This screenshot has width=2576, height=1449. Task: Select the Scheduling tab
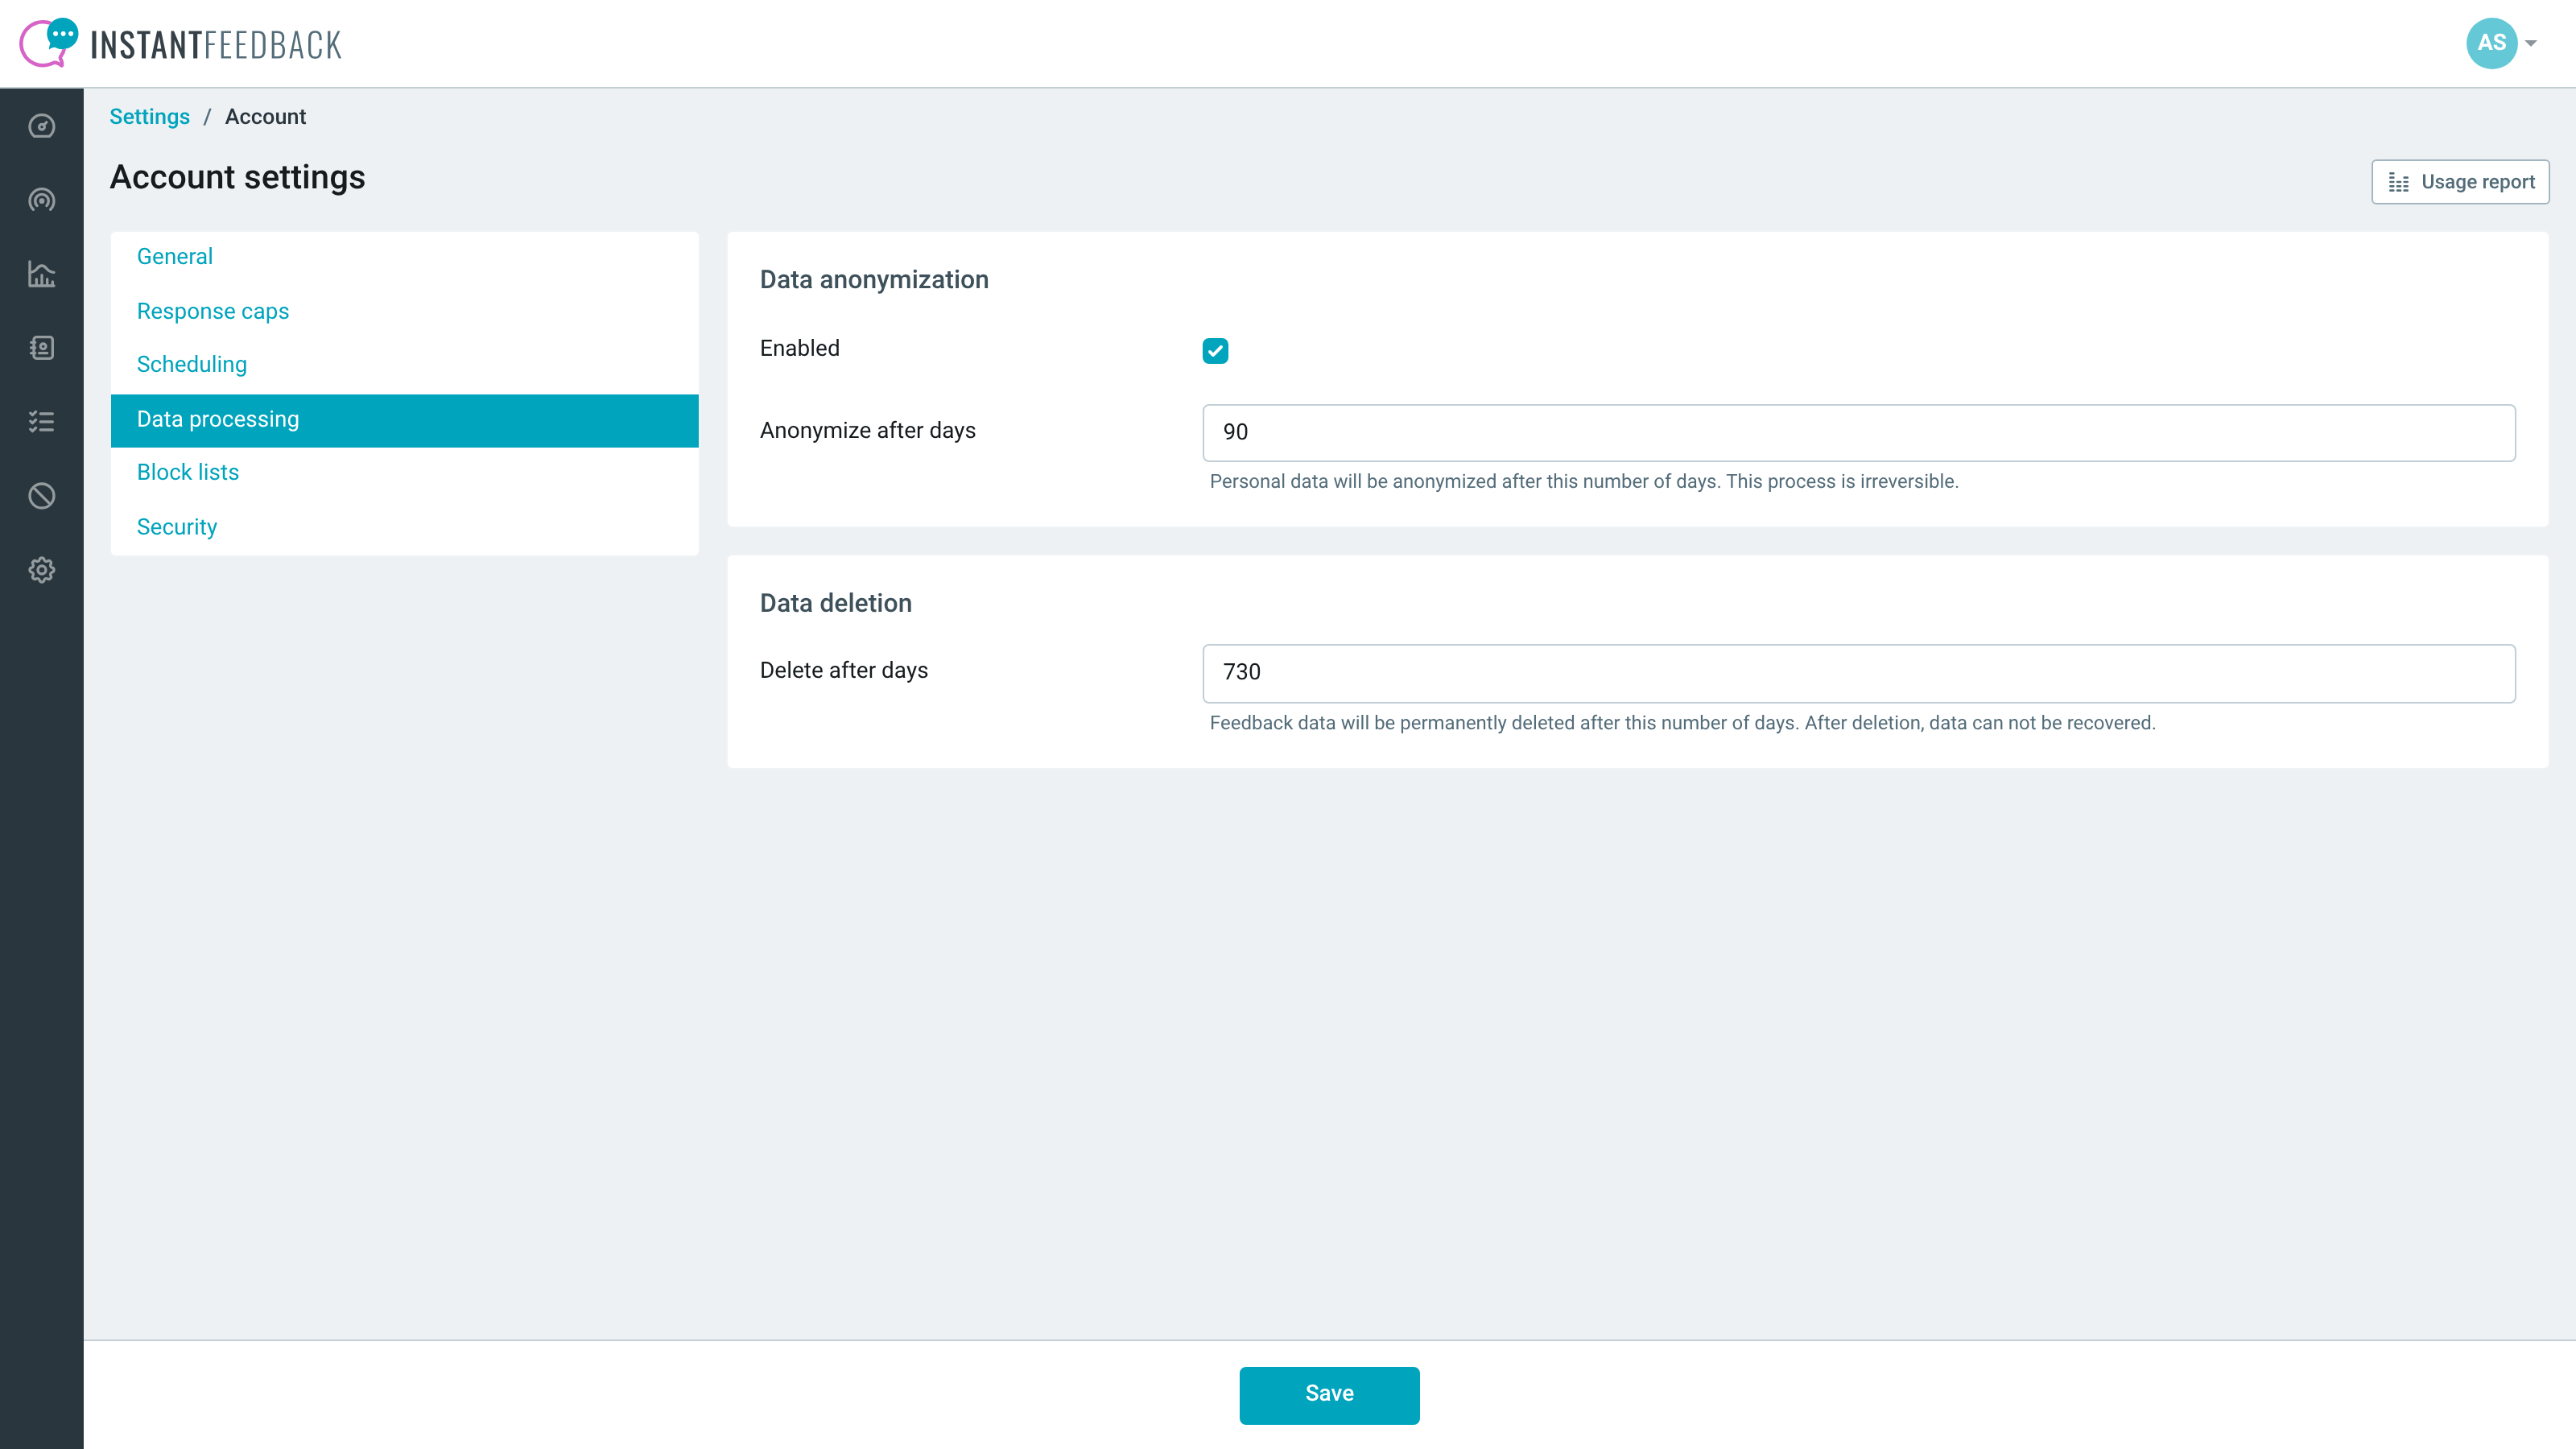404,365
